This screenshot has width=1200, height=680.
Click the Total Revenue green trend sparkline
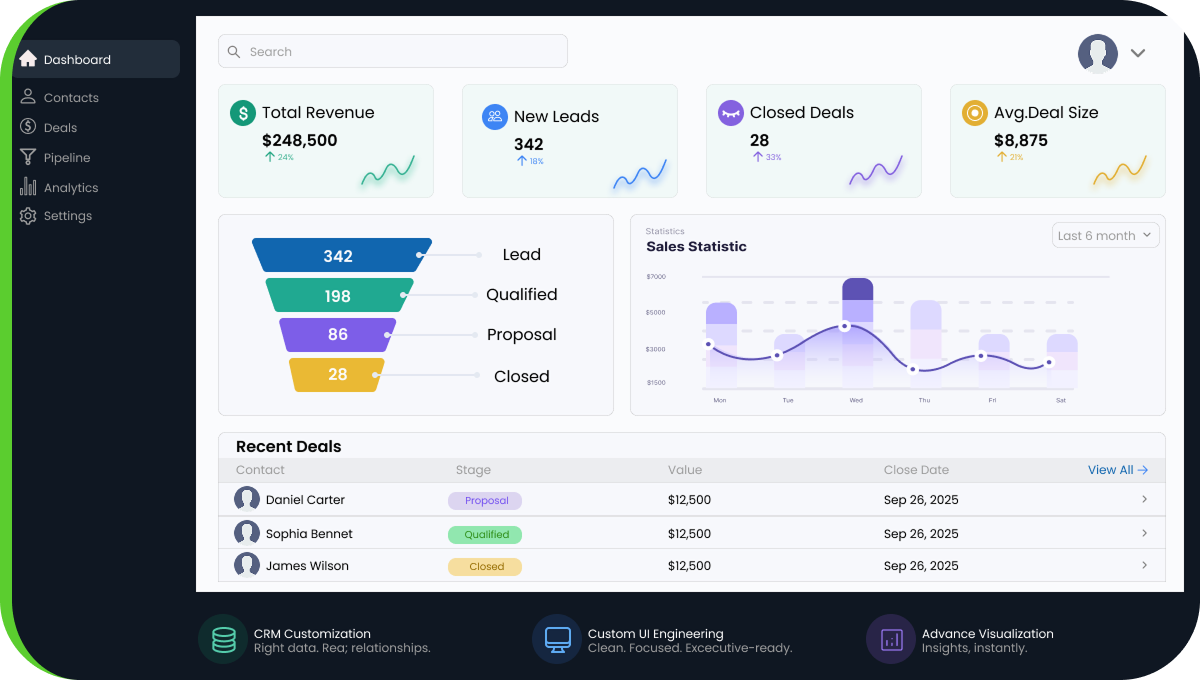pos(388,171)
